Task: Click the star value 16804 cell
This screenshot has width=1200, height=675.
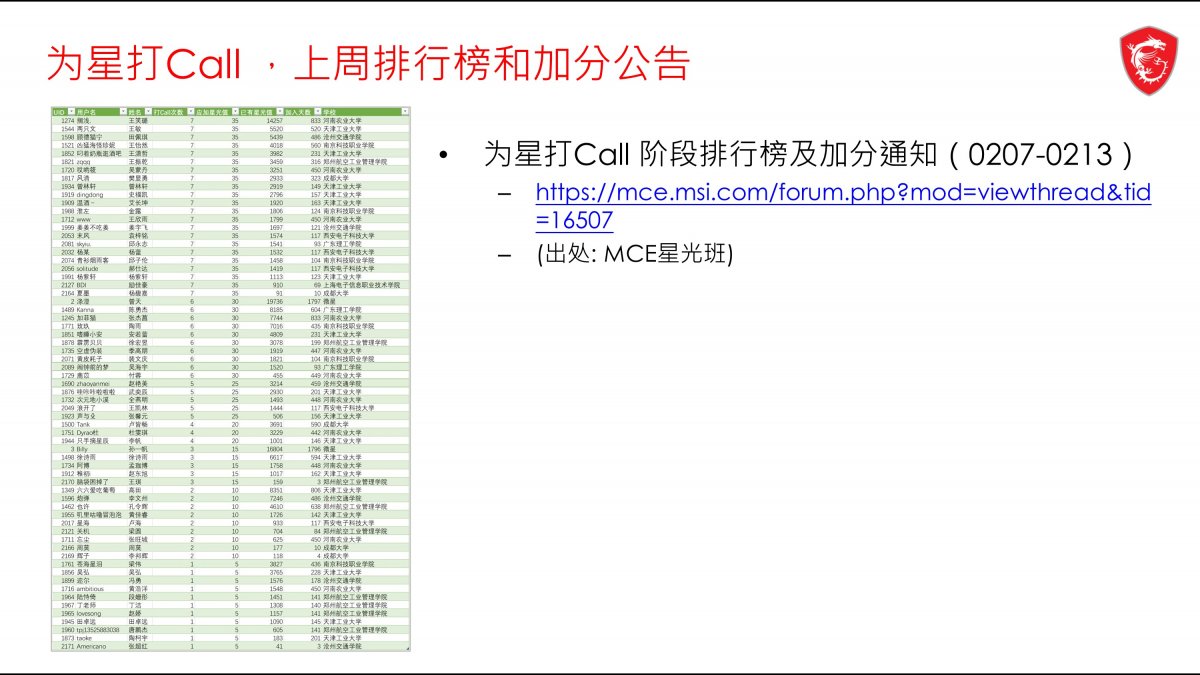Action: point(275,449)
